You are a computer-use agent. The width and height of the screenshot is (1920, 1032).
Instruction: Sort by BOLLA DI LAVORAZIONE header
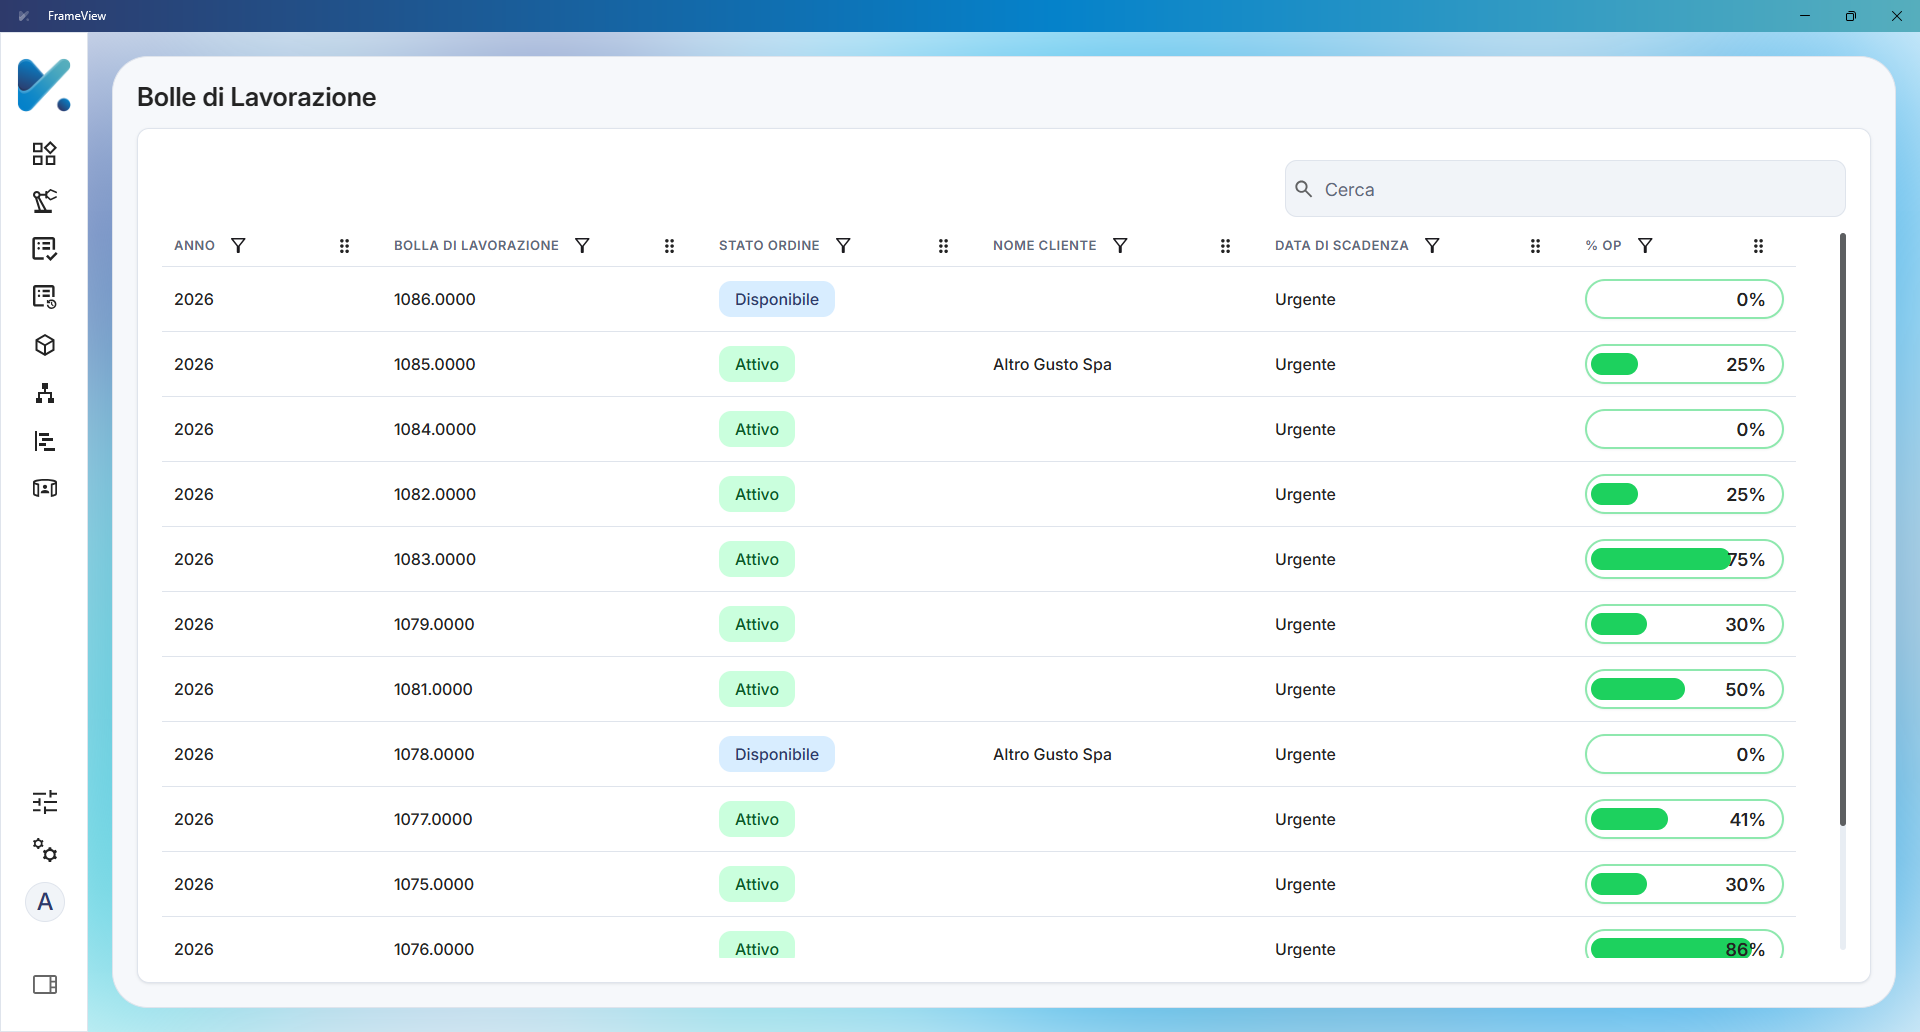(476, 246)
